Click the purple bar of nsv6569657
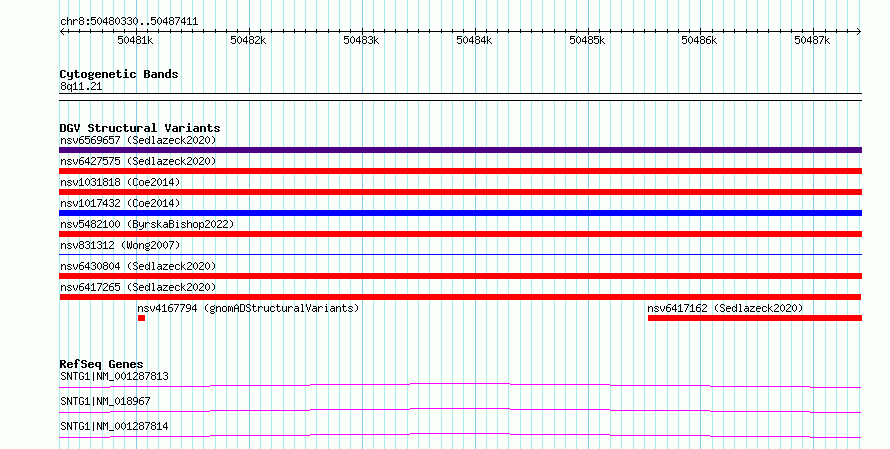Viewport: 890px width, 449px height. (460, 150)
